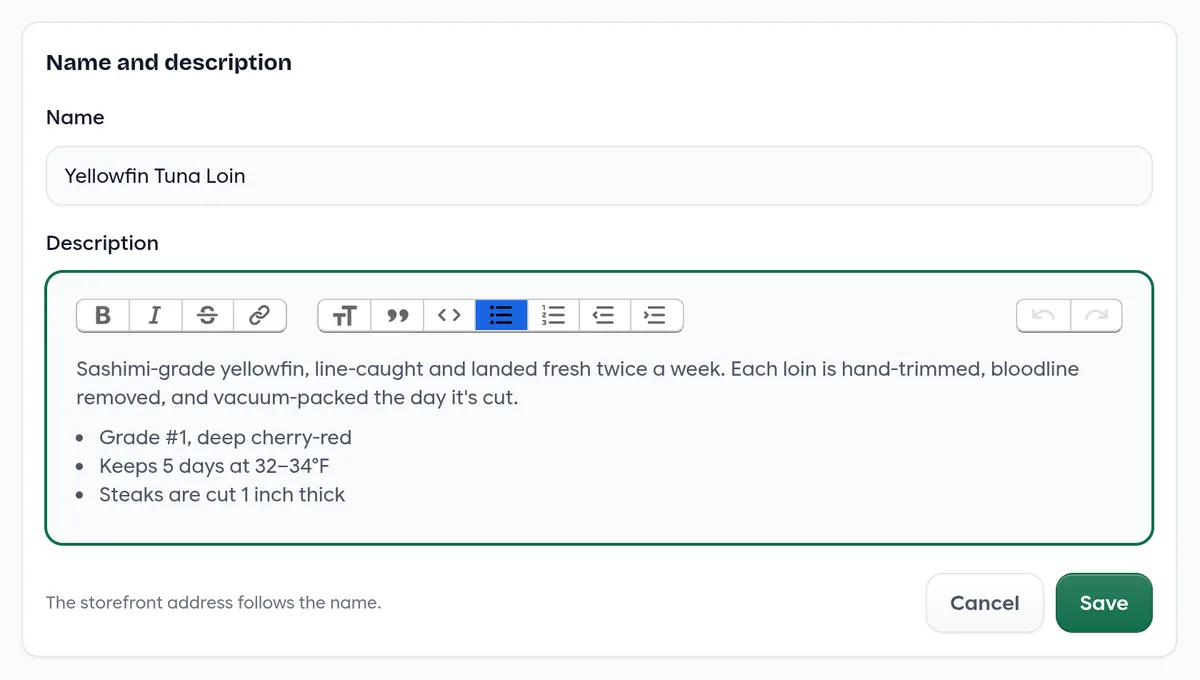The image size is (1200, 680).
Task: Toggle italic formatting
Action: [x=155, y=316]
